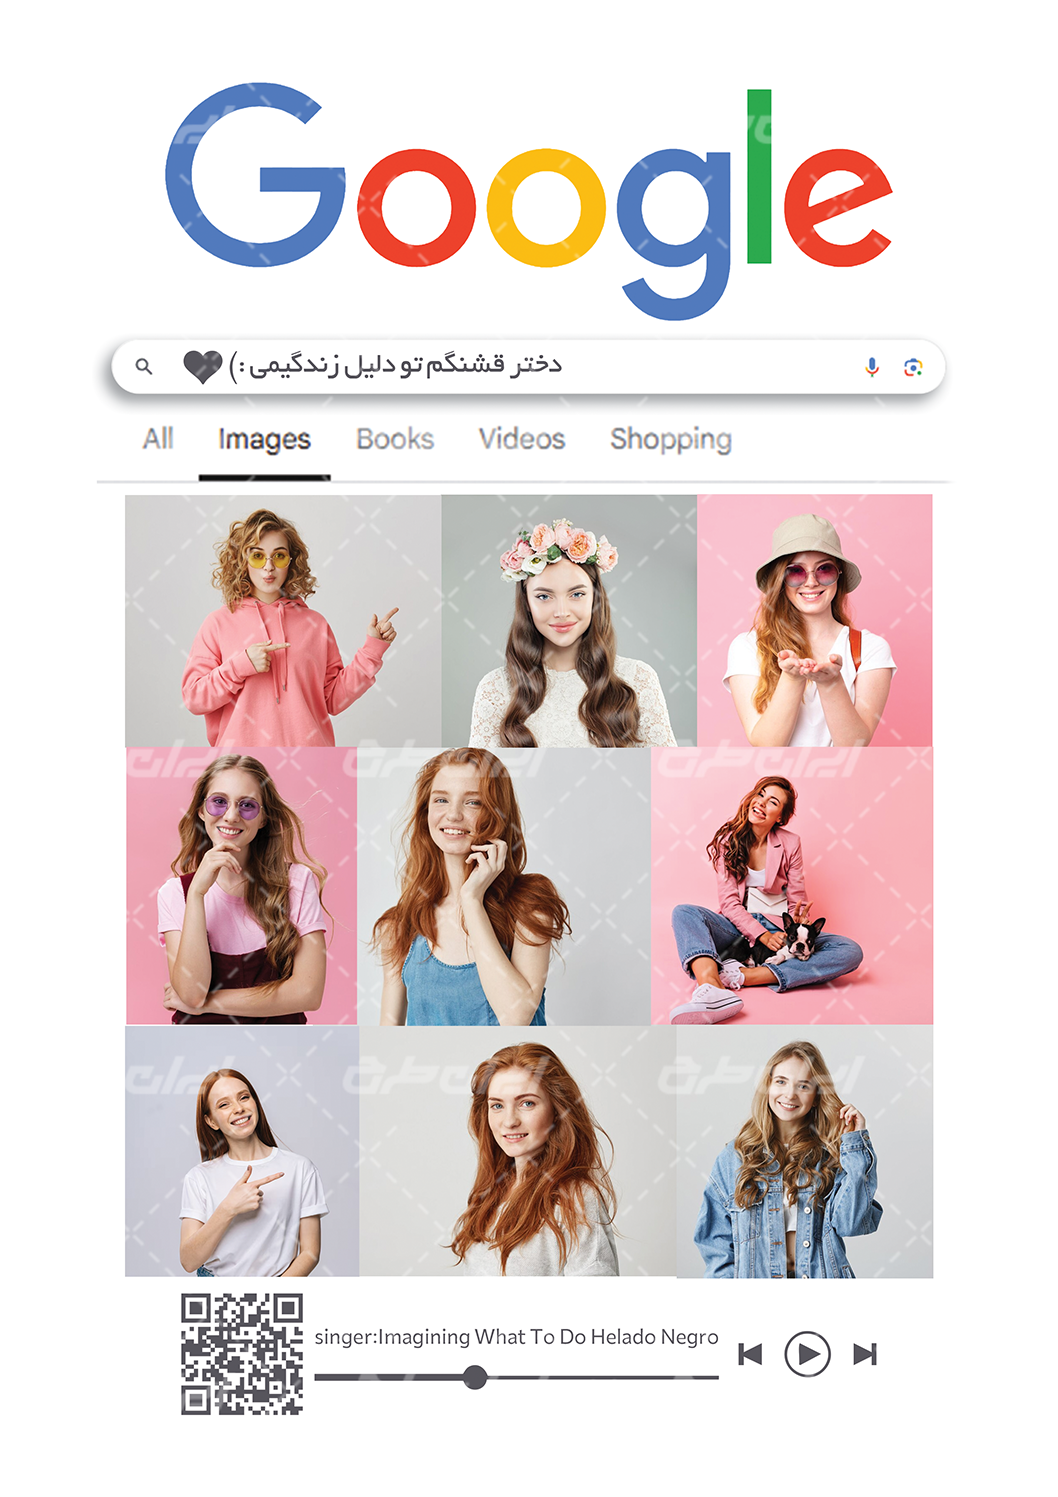The width and height of the screenshot is (1058, 1497).
Task: Open Google Lens camera icon
Action: 913,367
